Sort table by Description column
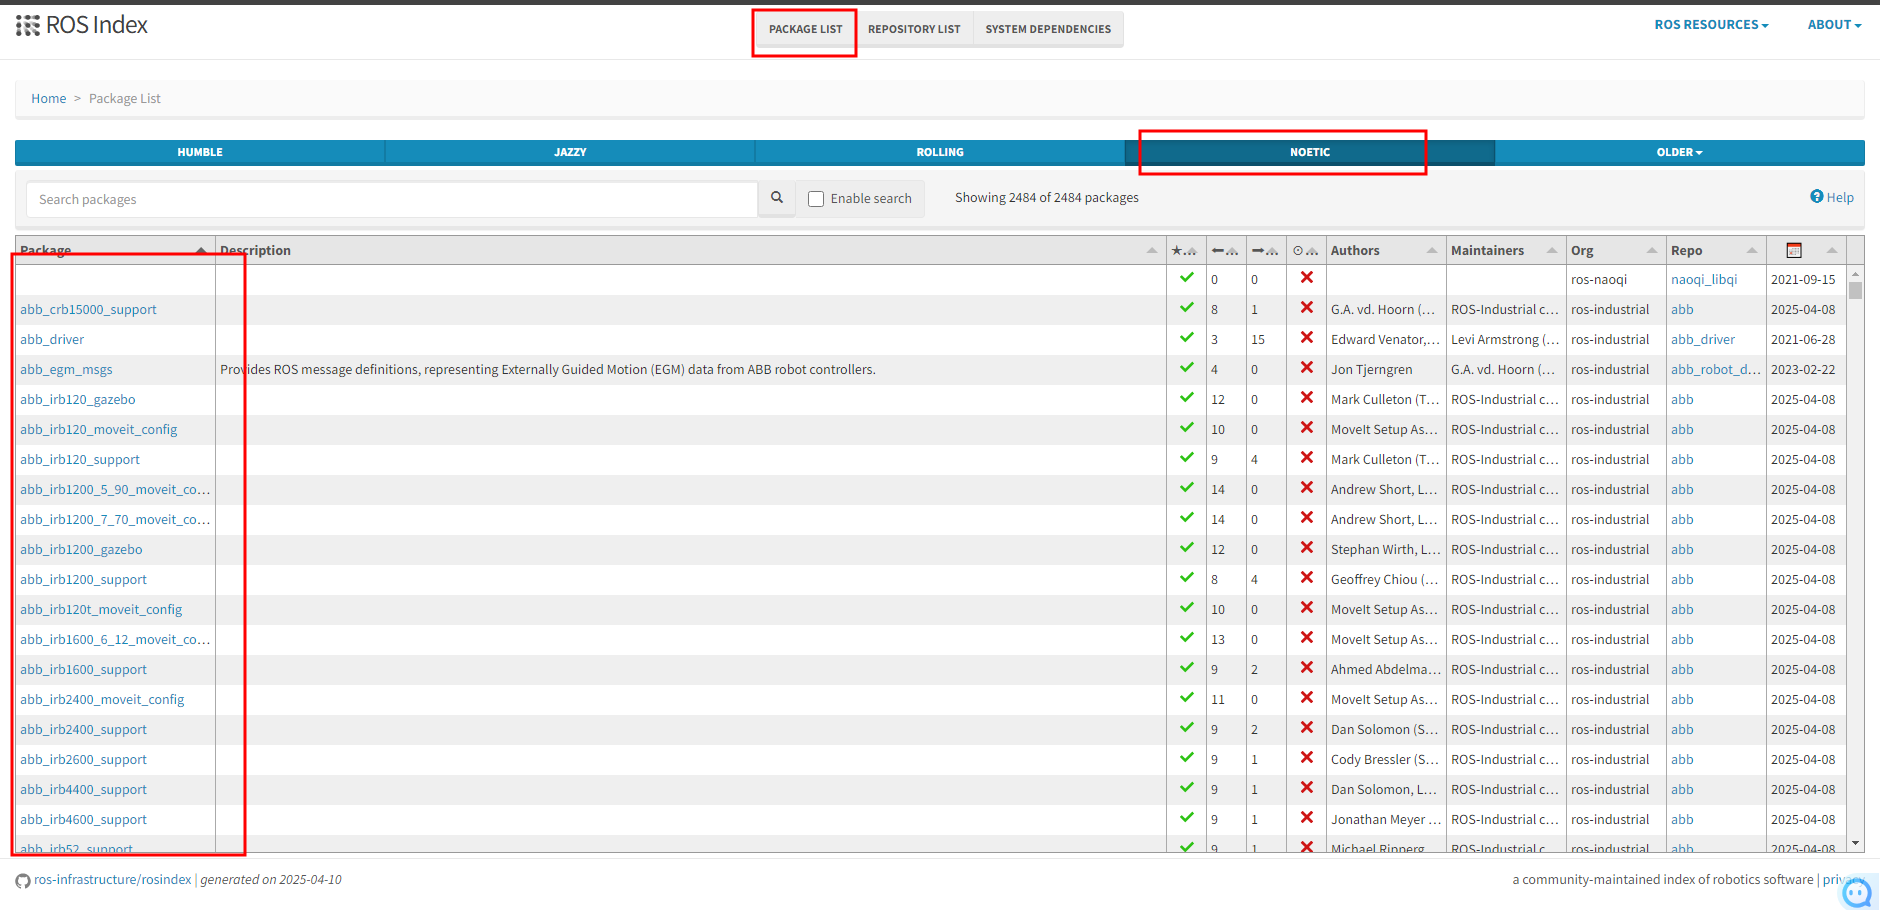Image resolution: width=1880 pixels, height=910 pixels. tap(690, 250)
